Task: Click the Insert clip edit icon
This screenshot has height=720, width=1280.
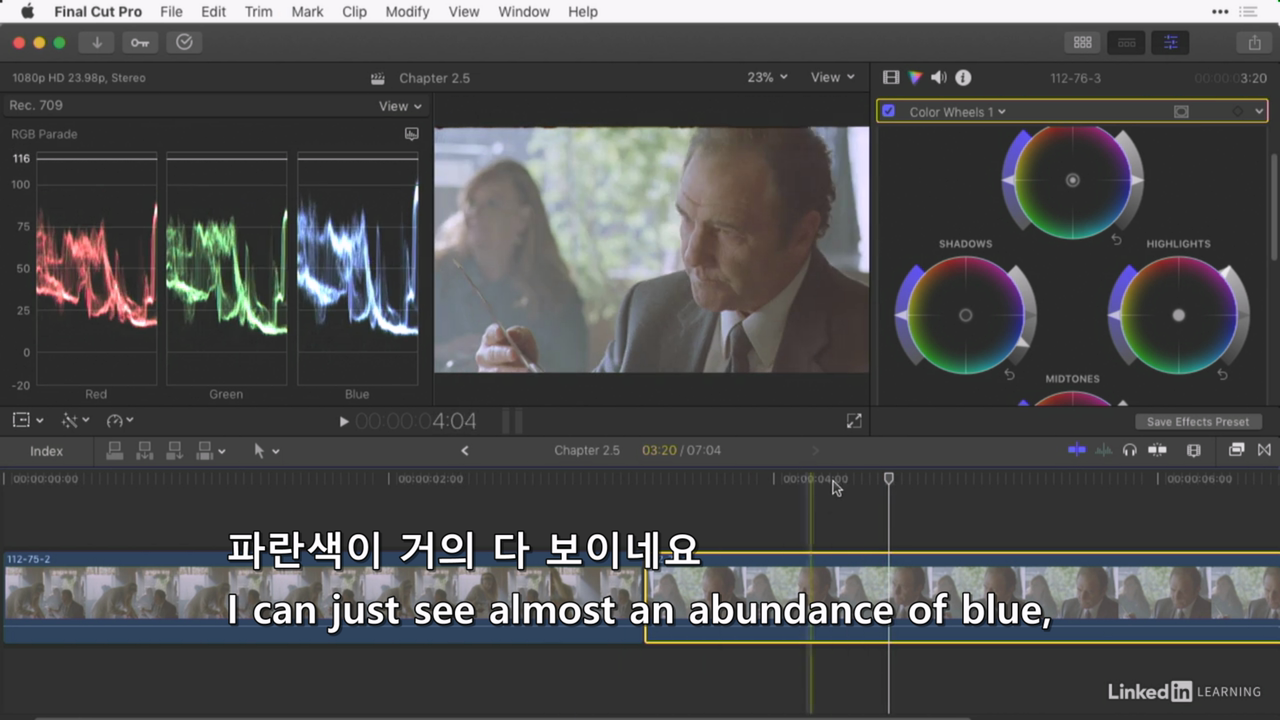Action: pos(144,451)
